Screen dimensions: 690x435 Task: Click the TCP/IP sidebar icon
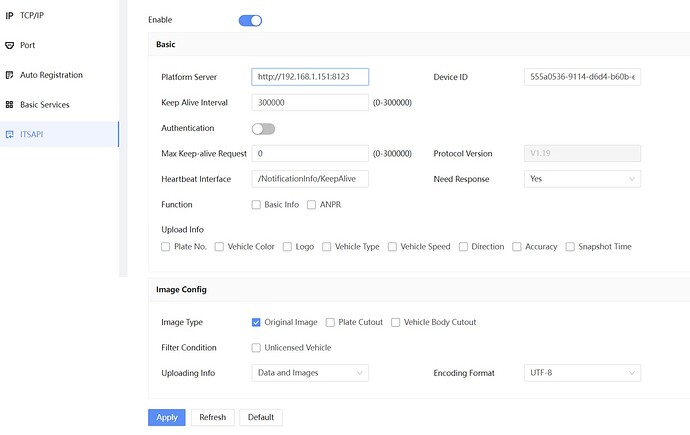(9, 15)
